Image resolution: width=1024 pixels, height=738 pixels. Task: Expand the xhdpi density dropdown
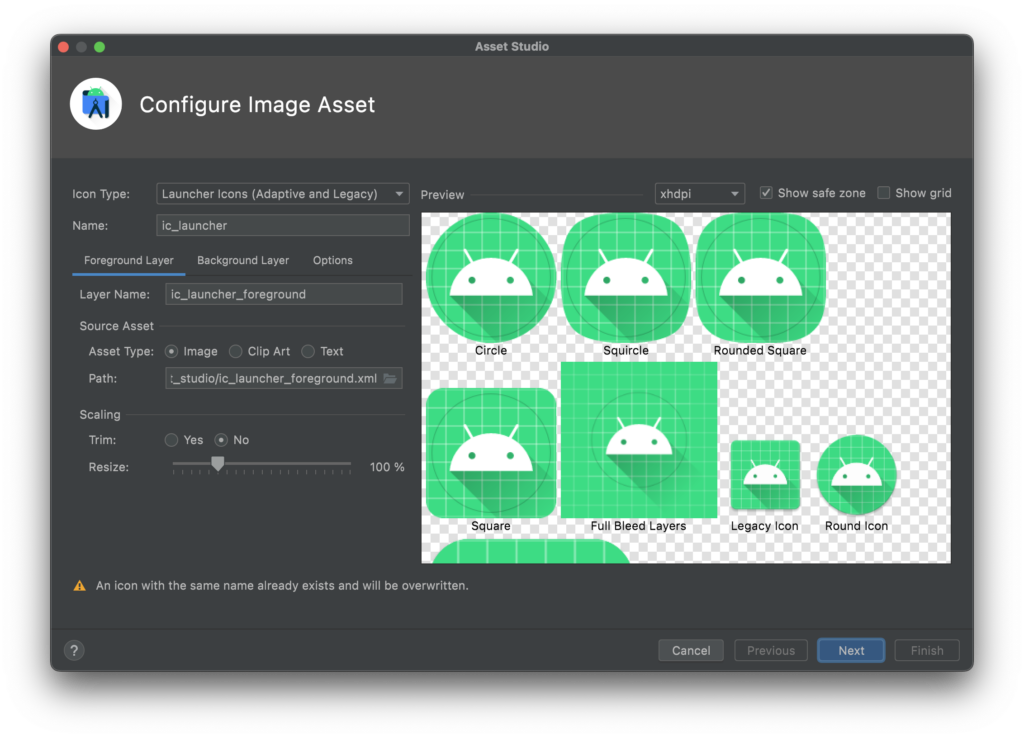click(x=699, y=194)
